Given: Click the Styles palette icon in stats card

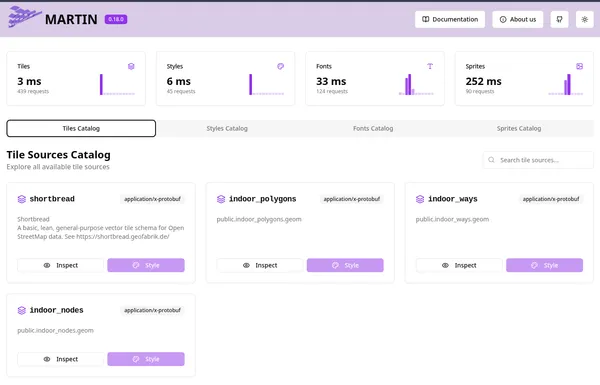Looking at the screenshot, I should 280,67.
